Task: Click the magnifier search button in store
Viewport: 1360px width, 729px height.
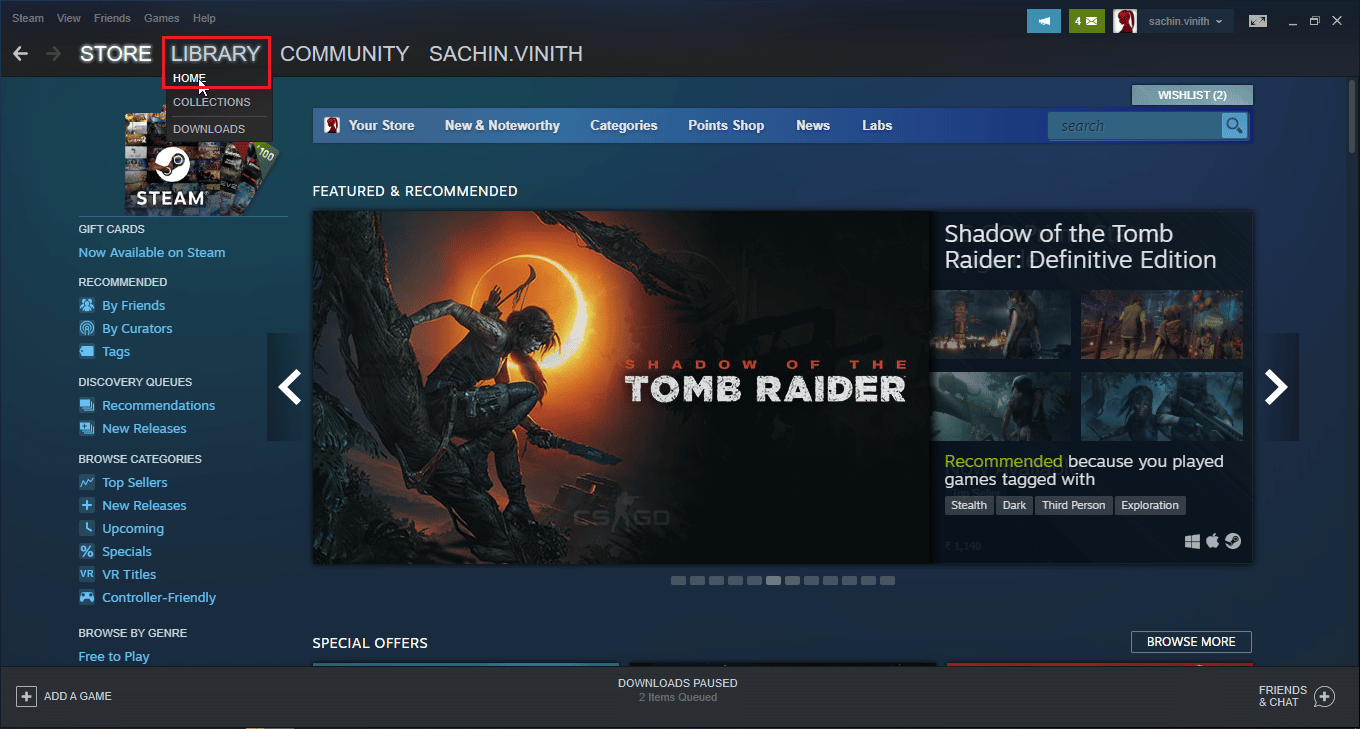Action: tap(1235, 126)
